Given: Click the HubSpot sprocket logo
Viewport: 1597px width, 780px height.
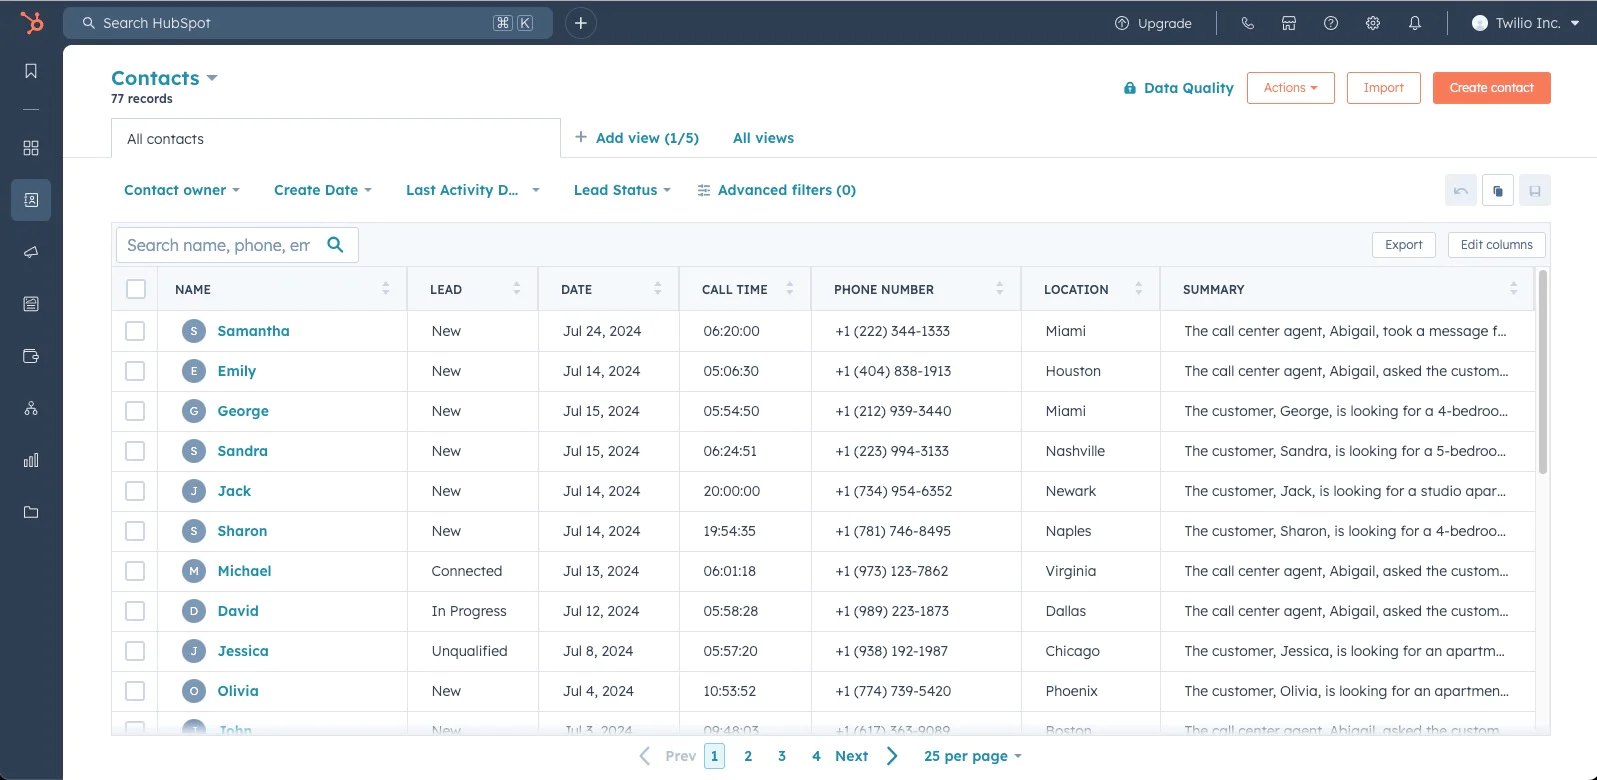Looking at the screenshot, I should [32, 22].
